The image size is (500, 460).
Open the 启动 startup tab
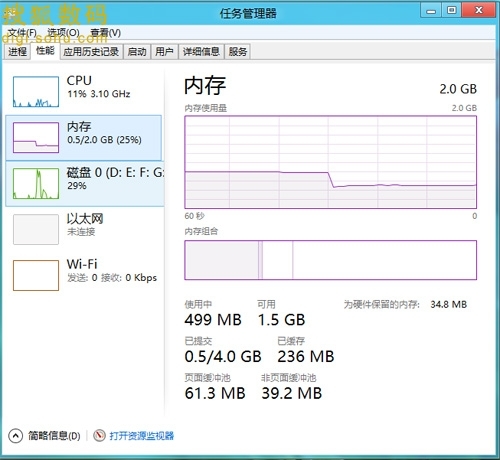(137, 52)
